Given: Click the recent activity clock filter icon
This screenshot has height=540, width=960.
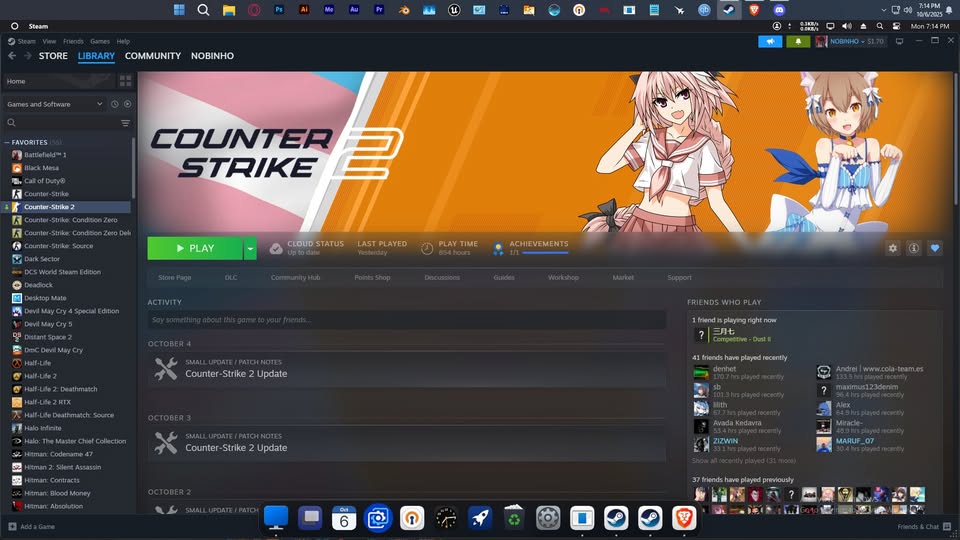Looking at the screenshot, I should tap(115, 104).
